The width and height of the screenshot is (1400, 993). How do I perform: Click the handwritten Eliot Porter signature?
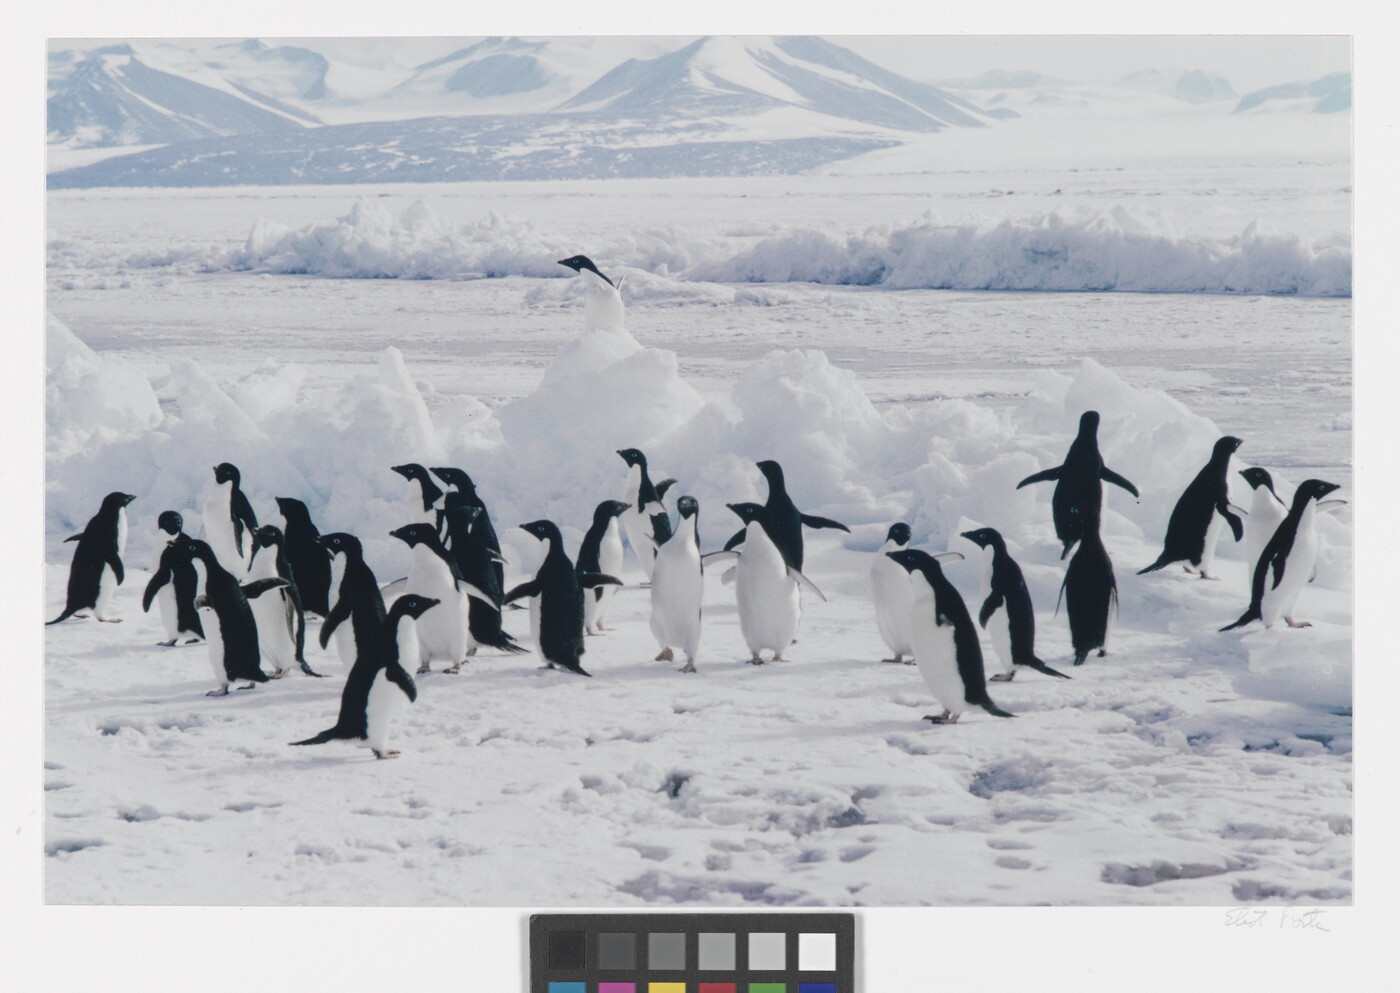[1277, 920]
